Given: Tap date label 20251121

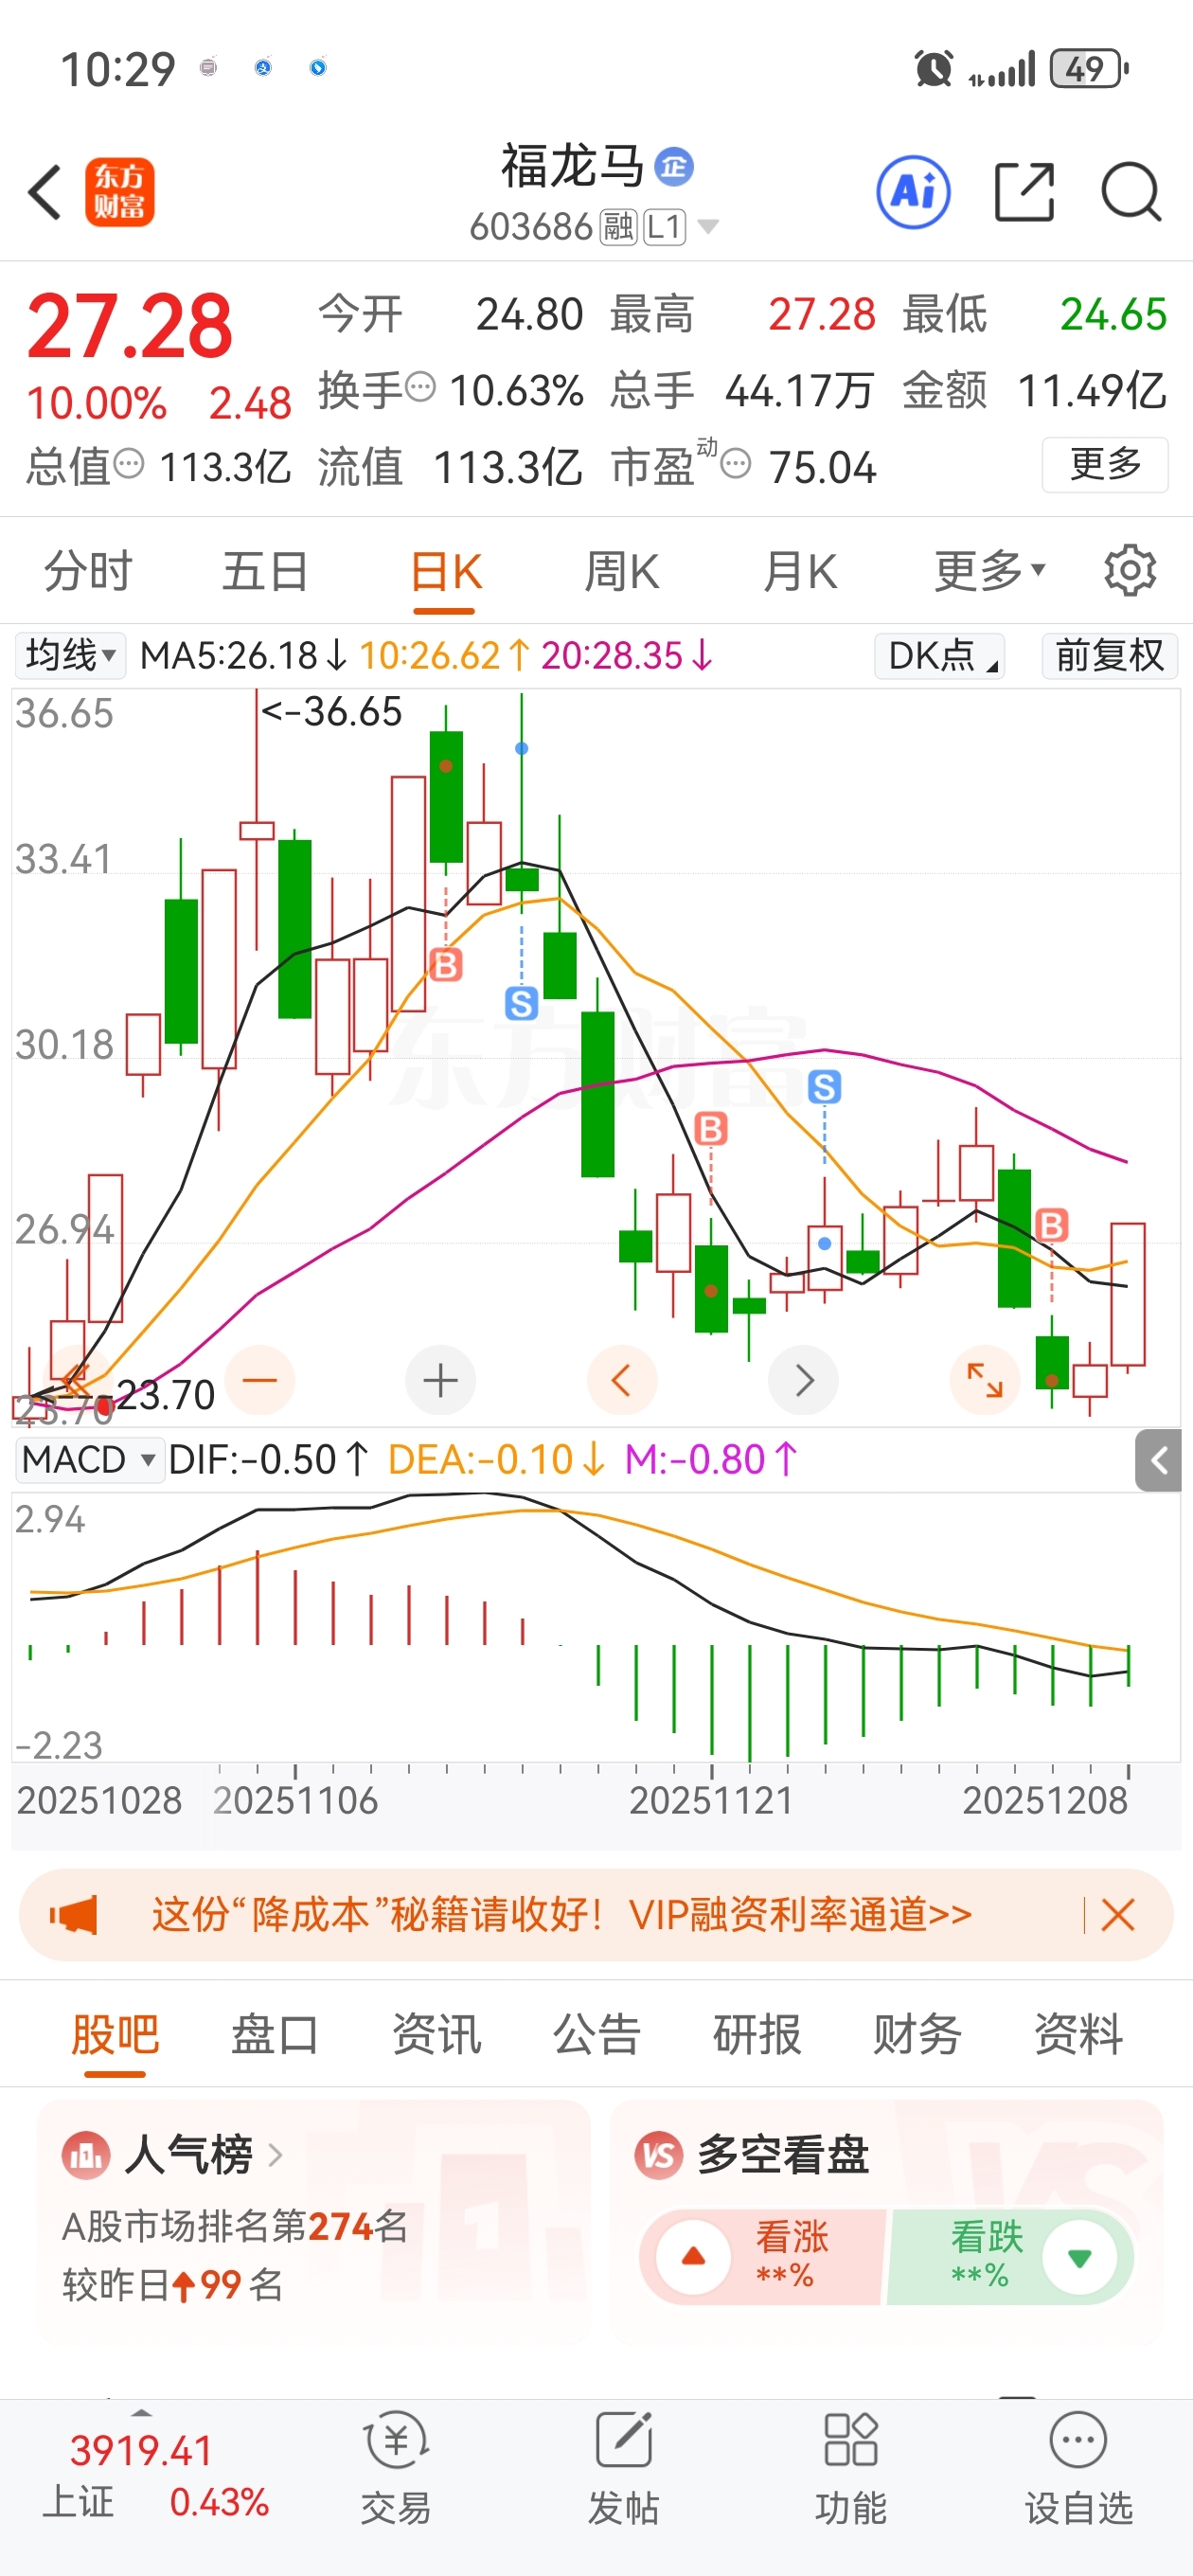Looking at the screenshot, I should (710, 1801).
